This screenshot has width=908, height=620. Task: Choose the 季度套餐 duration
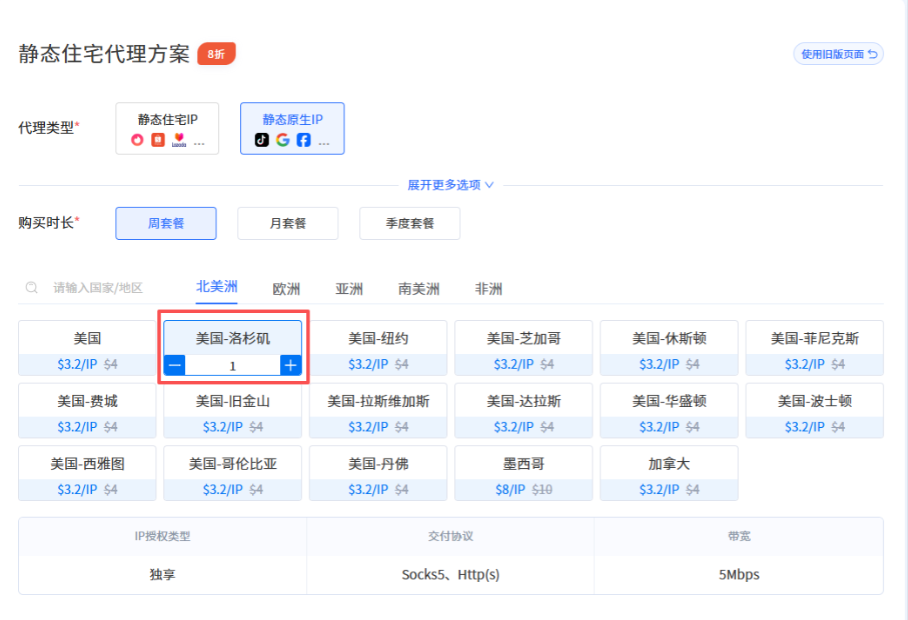410,223
